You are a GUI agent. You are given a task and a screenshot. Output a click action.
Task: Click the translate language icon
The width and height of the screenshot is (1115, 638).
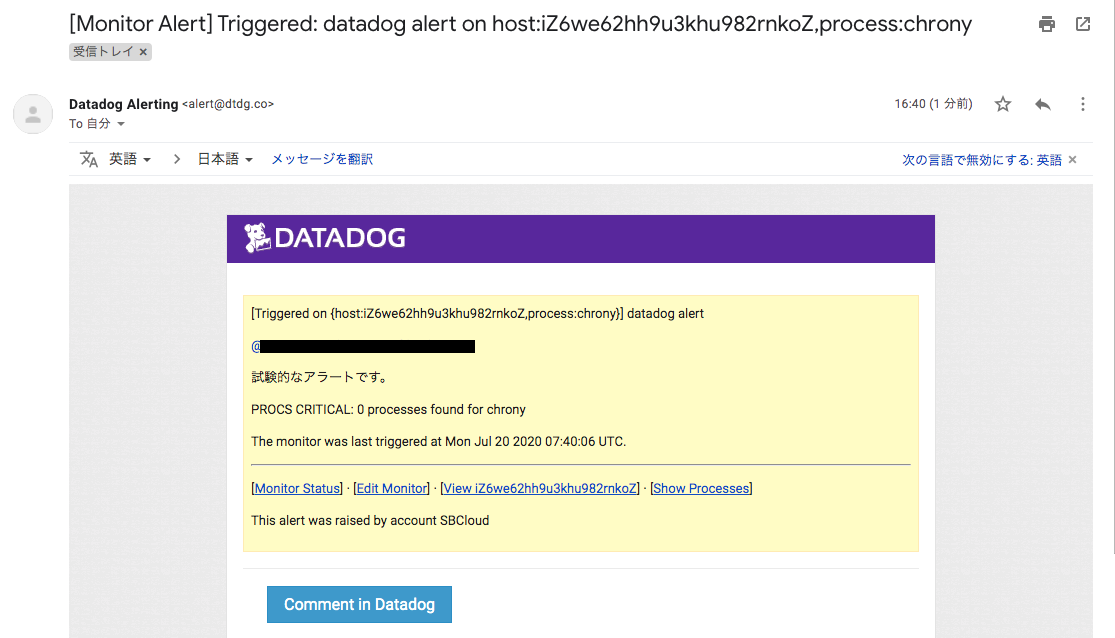pos(88,159)
